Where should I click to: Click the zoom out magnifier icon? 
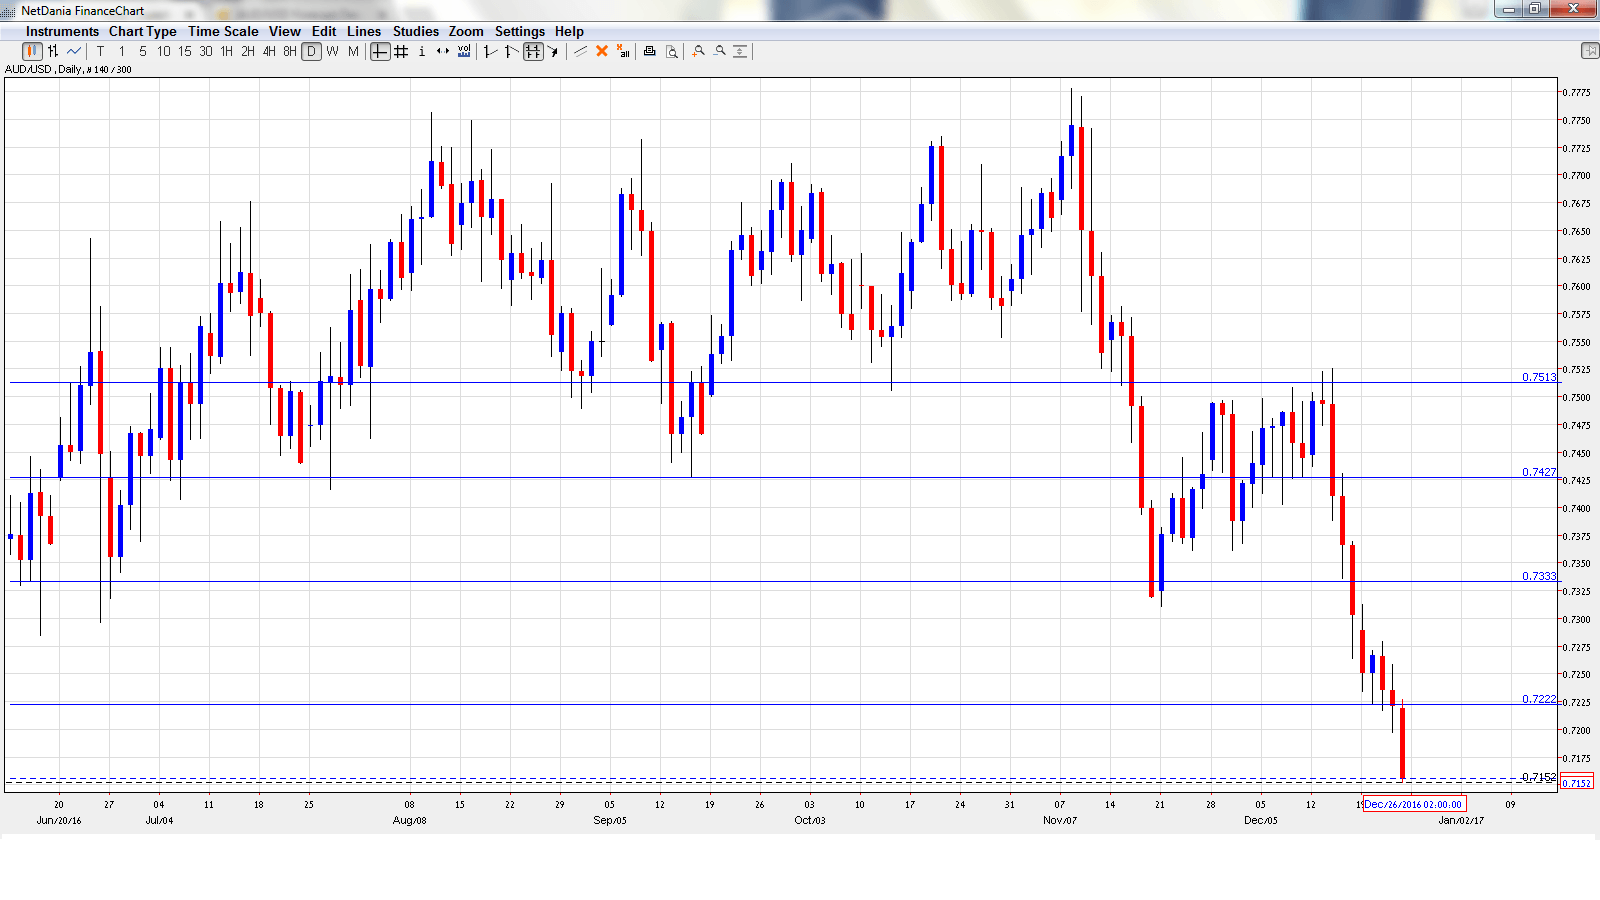(x=719, y=51)
